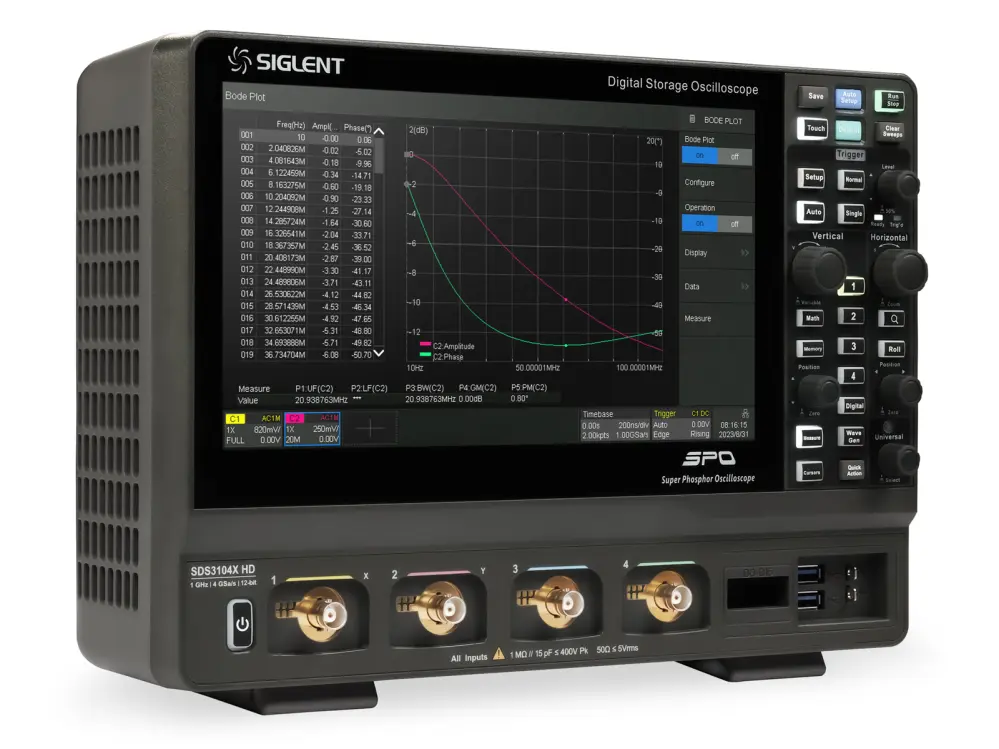Image resolution: width=999 pixels, height=749 pixels.
Task: Select table row 010 with 18.367357M
Action: [x=306, y=246]
